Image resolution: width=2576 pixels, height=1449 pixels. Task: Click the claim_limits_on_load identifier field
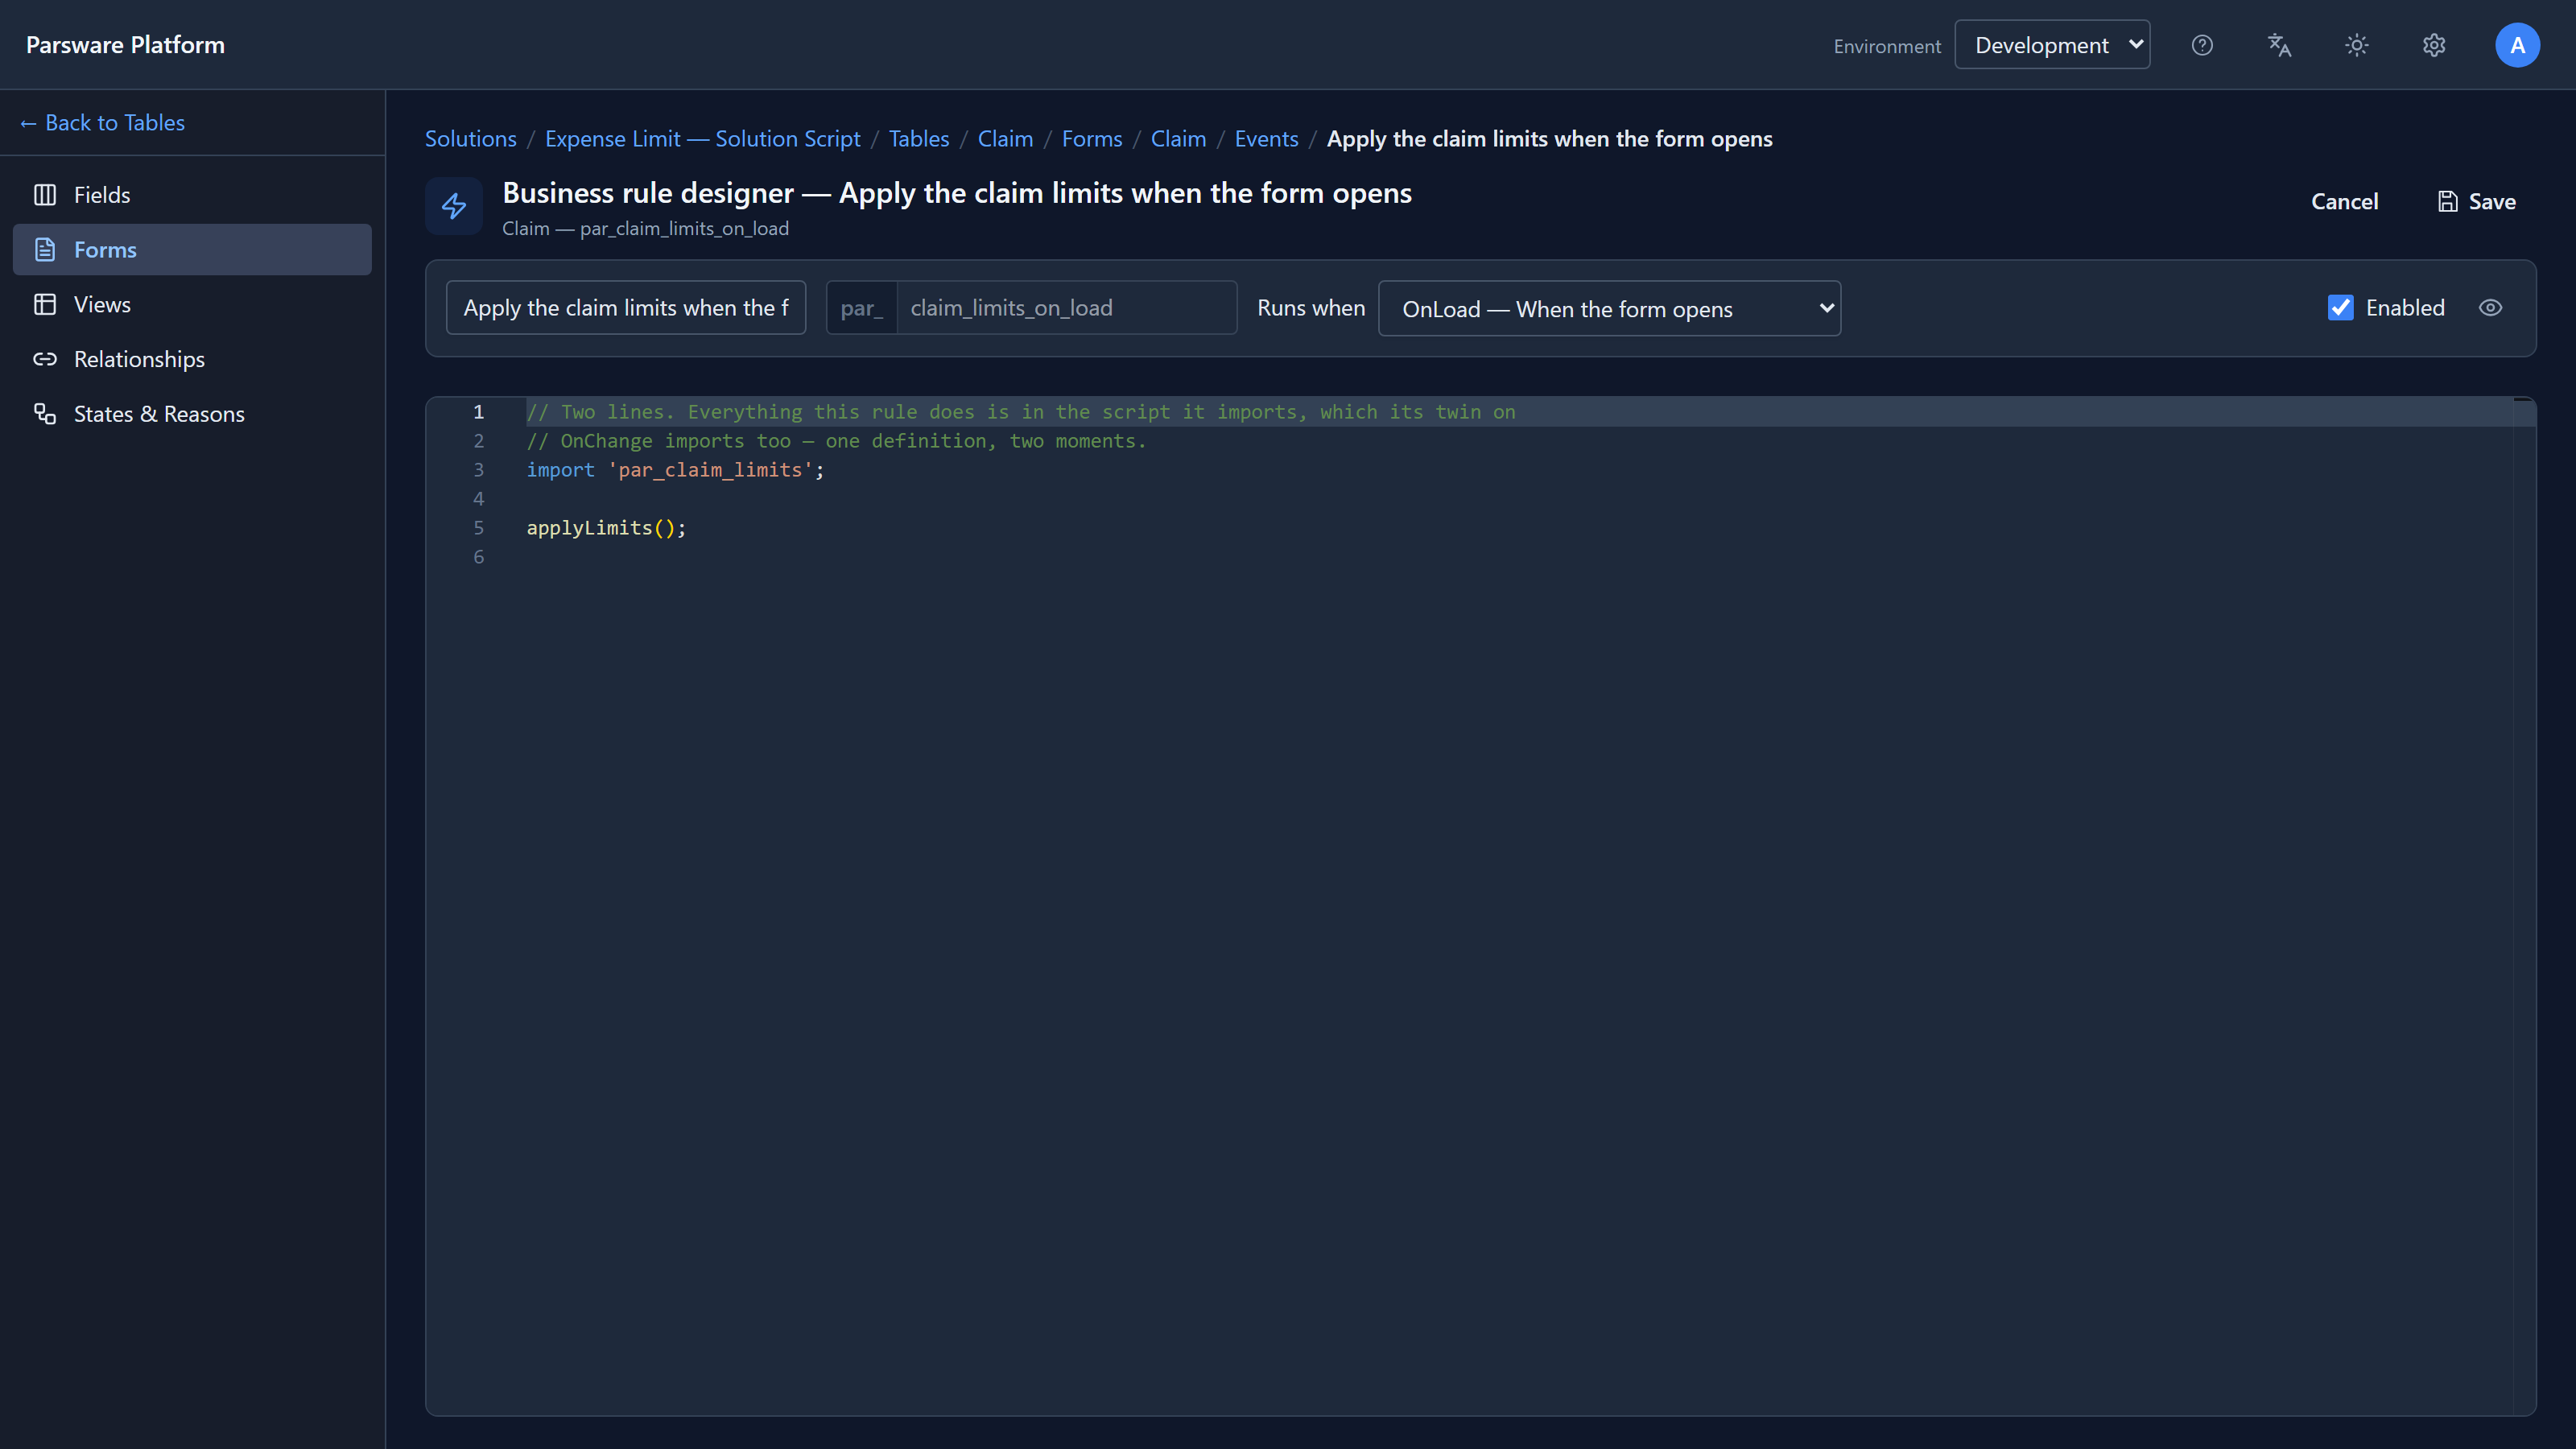[1067, 308]
